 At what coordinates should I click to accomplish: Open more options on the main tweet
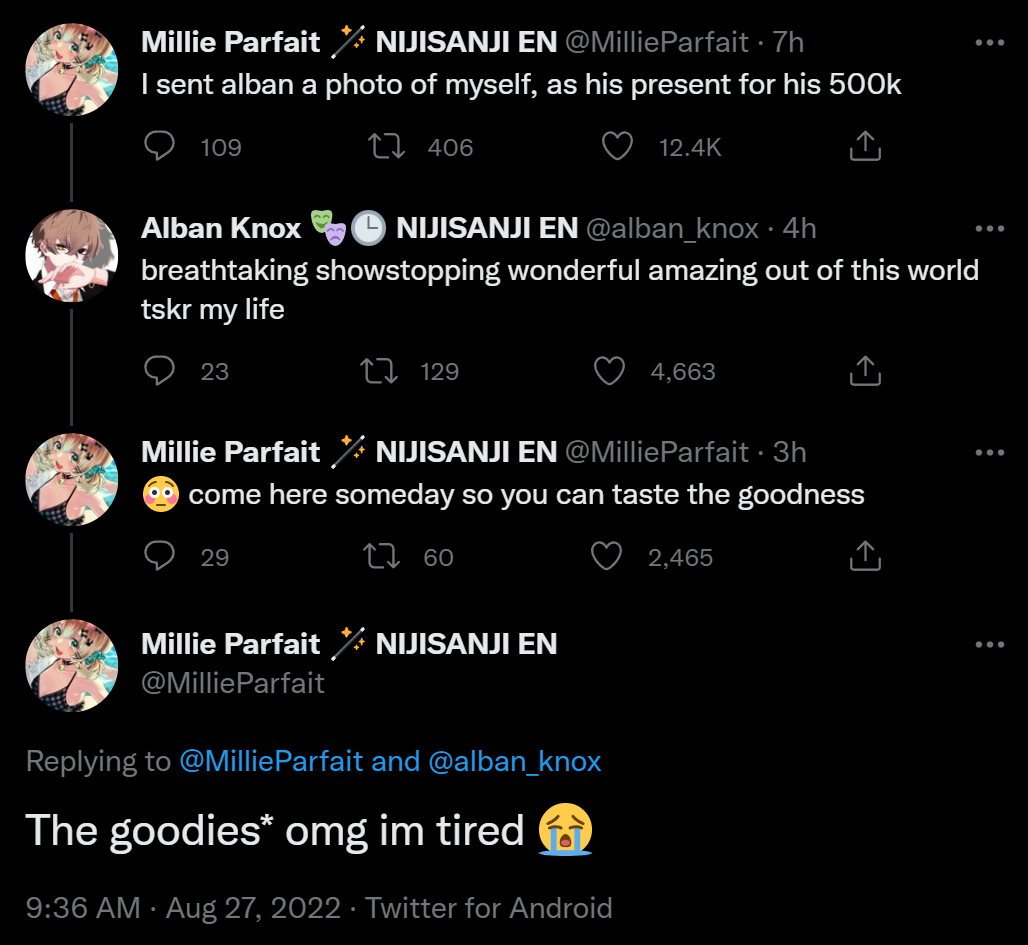tap(989, 645)
